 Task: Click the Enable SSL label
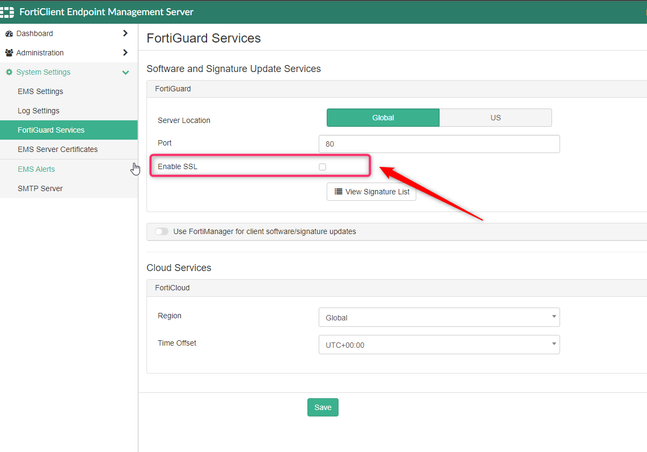pos(177,166)
